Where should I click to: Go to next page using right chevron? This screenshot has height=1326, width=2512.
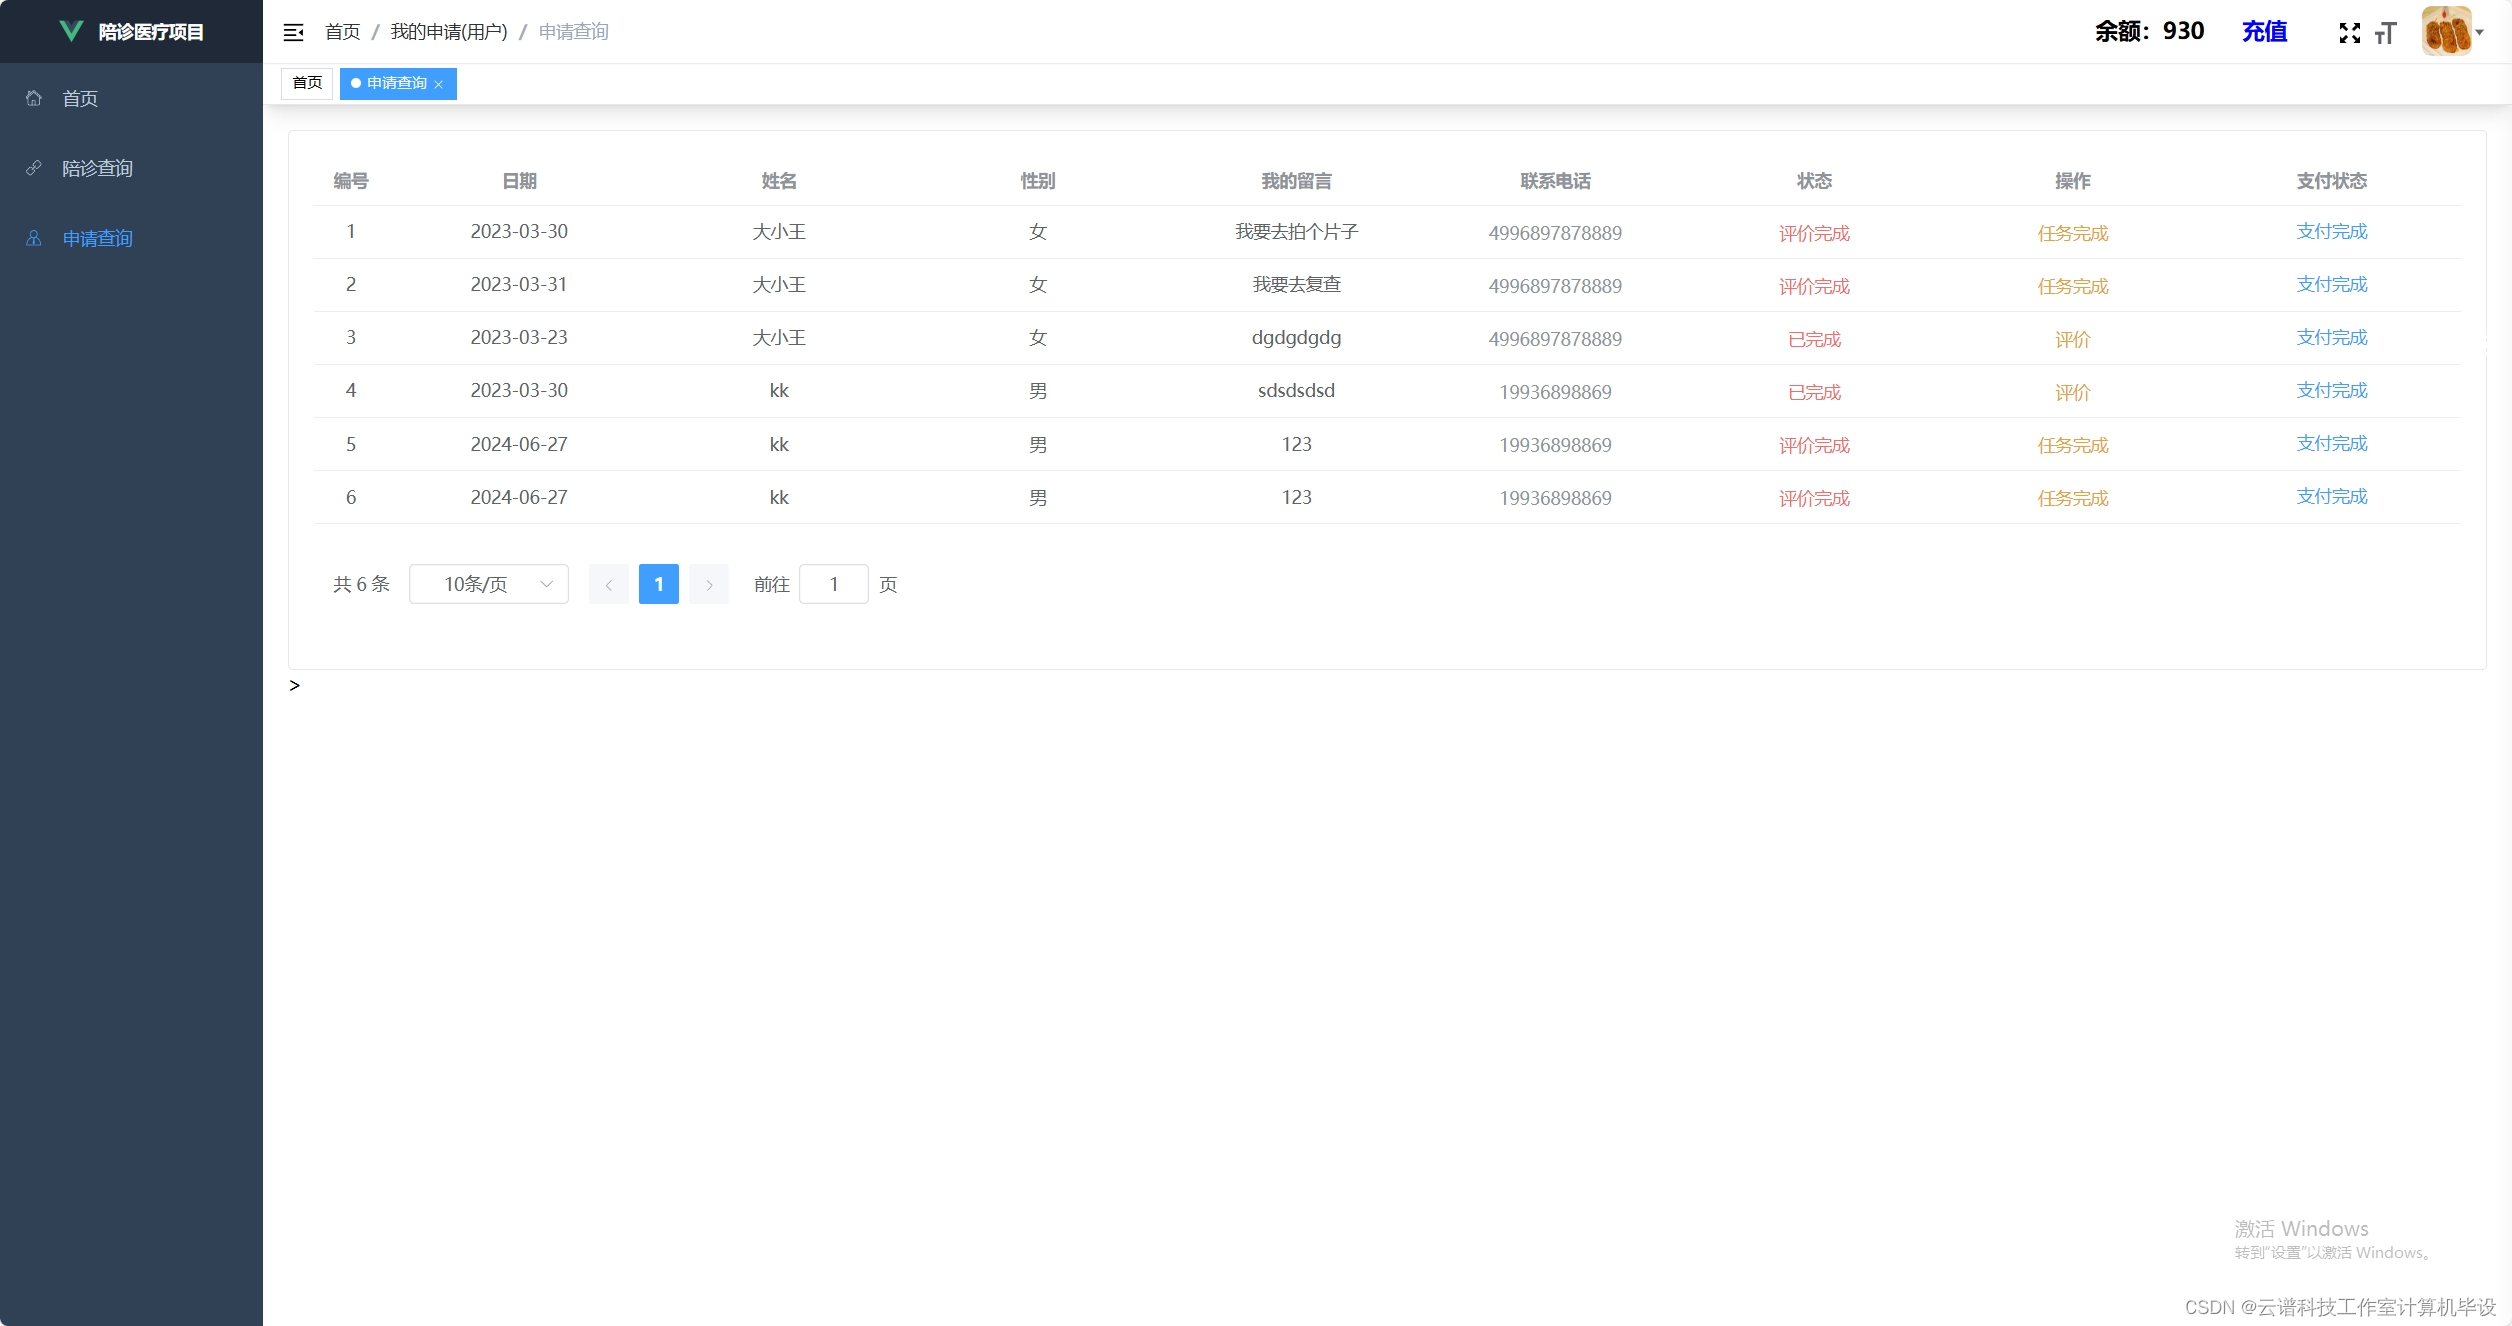coord(709,584)
